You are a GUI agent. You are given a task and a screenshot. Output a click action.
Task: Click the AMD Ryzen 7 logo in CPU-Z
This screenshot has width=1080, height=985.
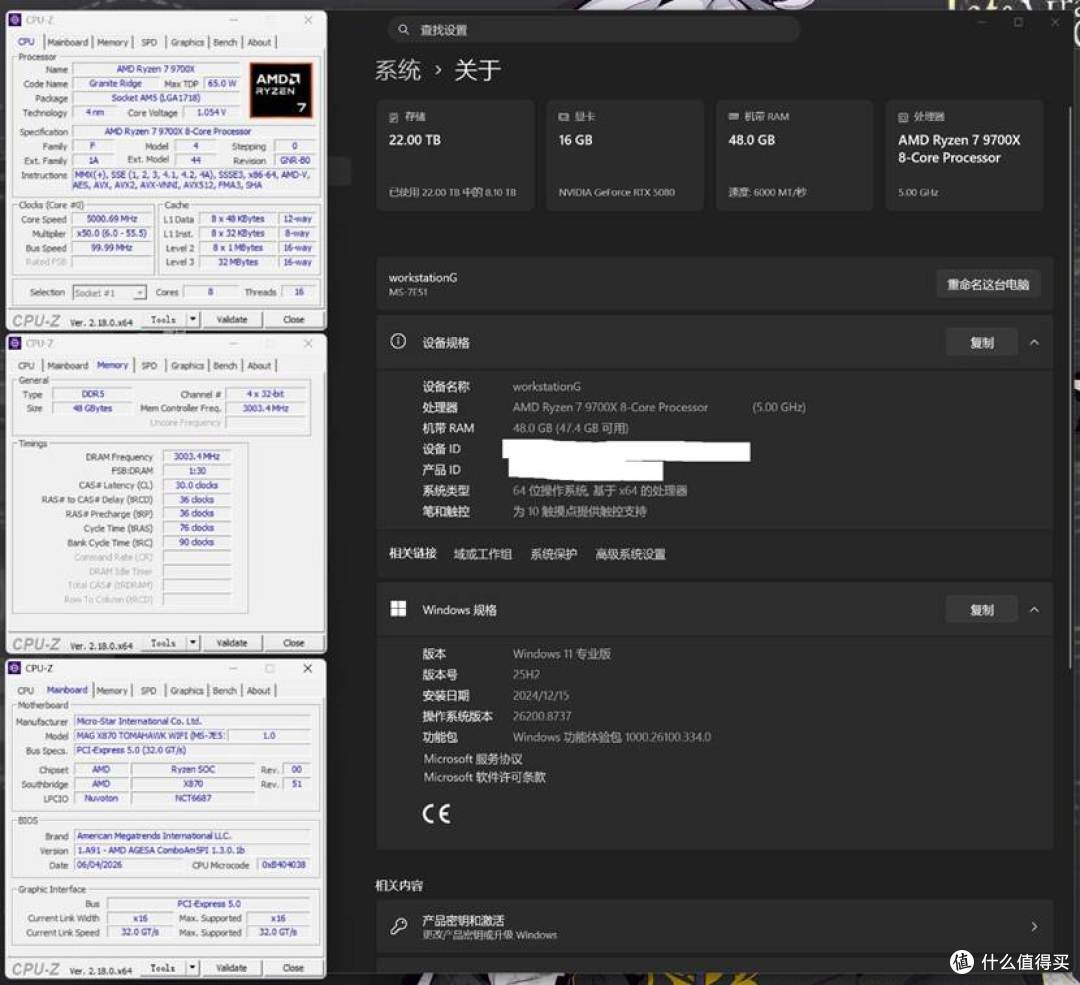pos(281,90)
